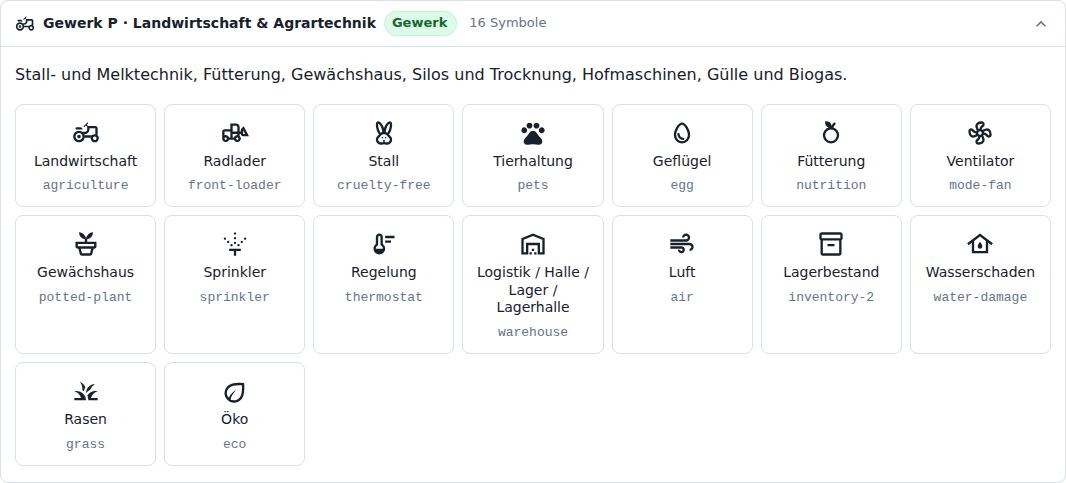Click the 'mode-fan' code label
The image size is (1066, 483).
point(980,185)
